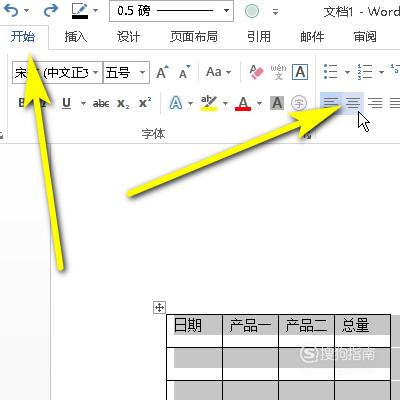Increase font size with grow icon
The image size is (400, 400).
(x=162, y=72)
